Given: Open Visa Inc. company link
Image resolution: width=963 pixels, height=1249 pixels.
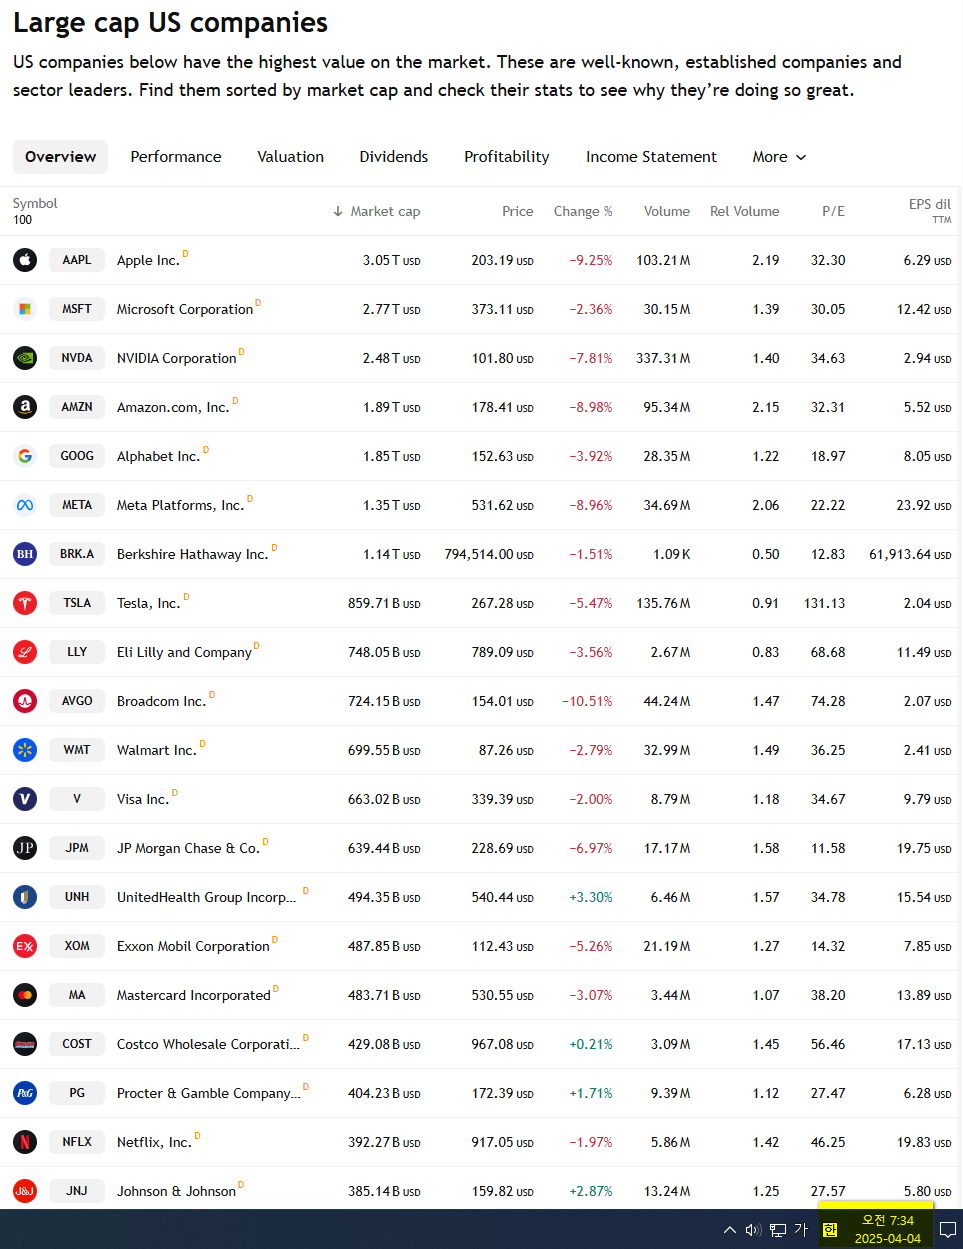Looking at the screenshot, I should click(143, 799).
